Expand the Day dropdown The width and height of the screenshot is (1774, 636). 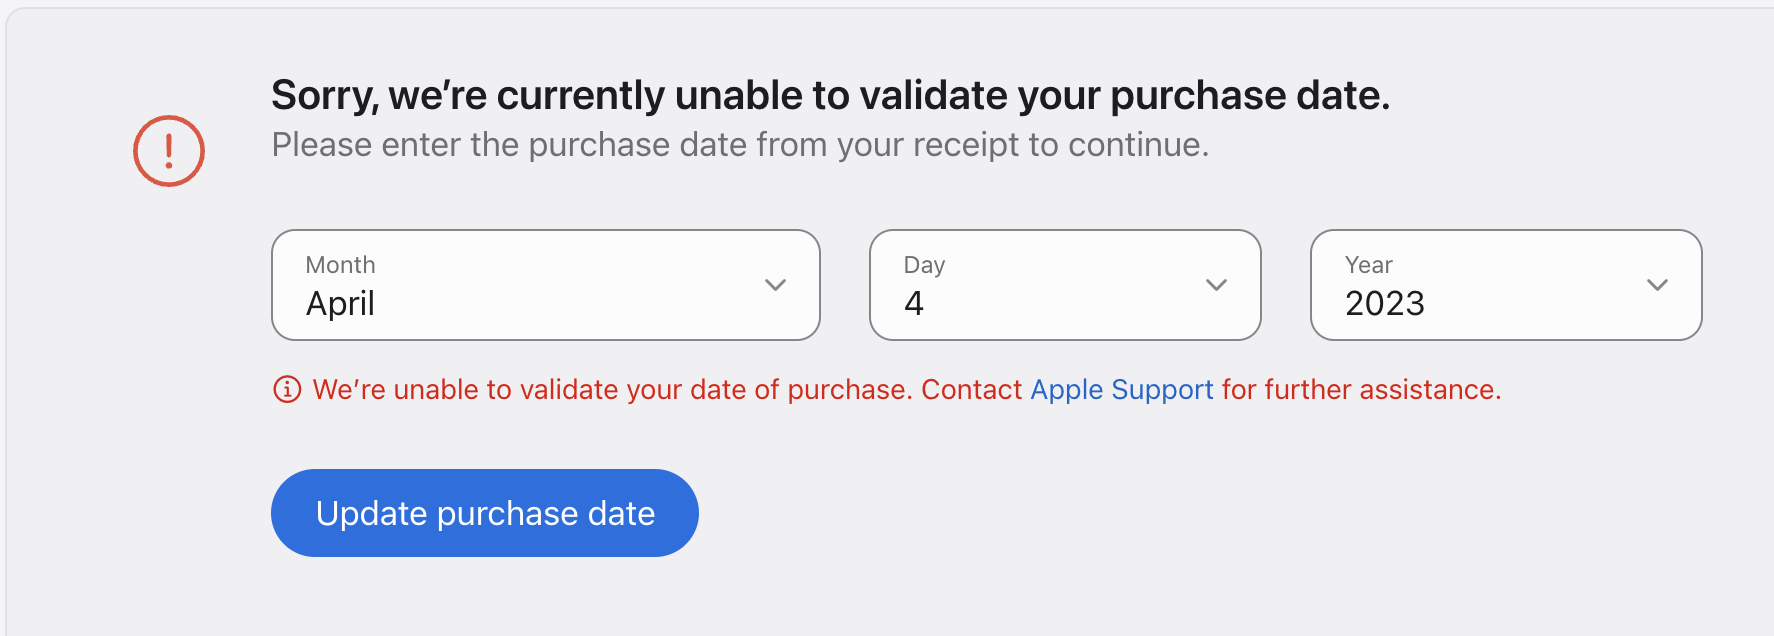point(1064,285)
